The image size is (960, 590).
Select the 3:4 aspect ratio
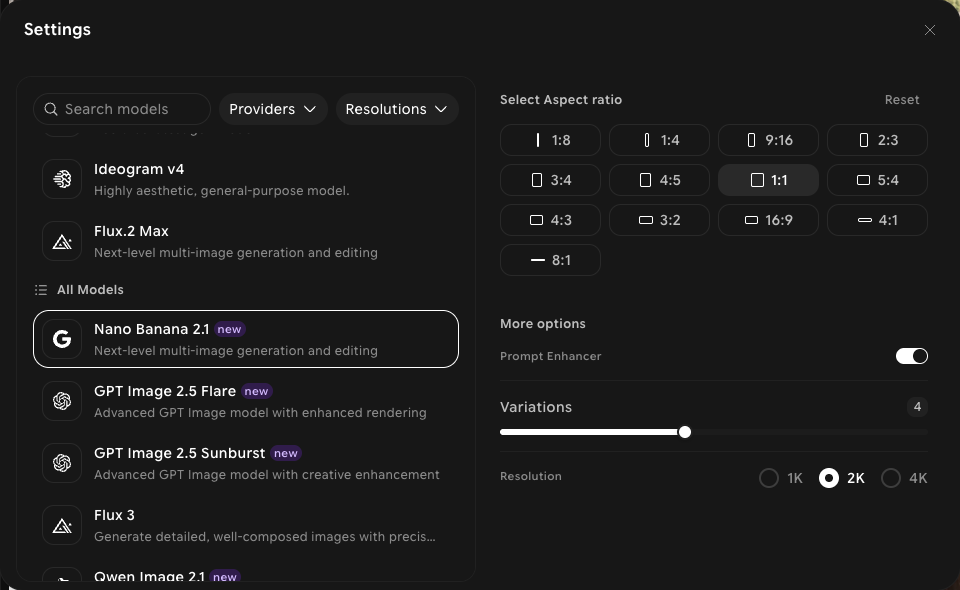pyautogui.click(x=550, y=180)
